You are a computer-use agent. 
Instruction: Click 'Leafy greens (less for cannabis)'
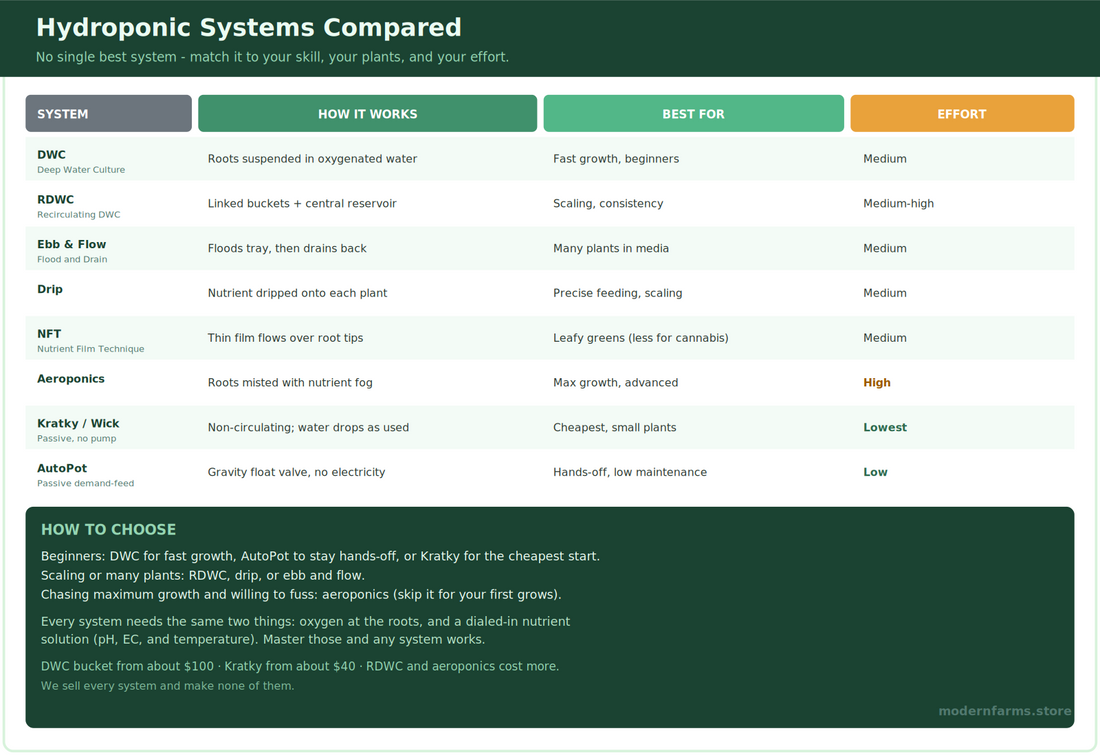640,338
